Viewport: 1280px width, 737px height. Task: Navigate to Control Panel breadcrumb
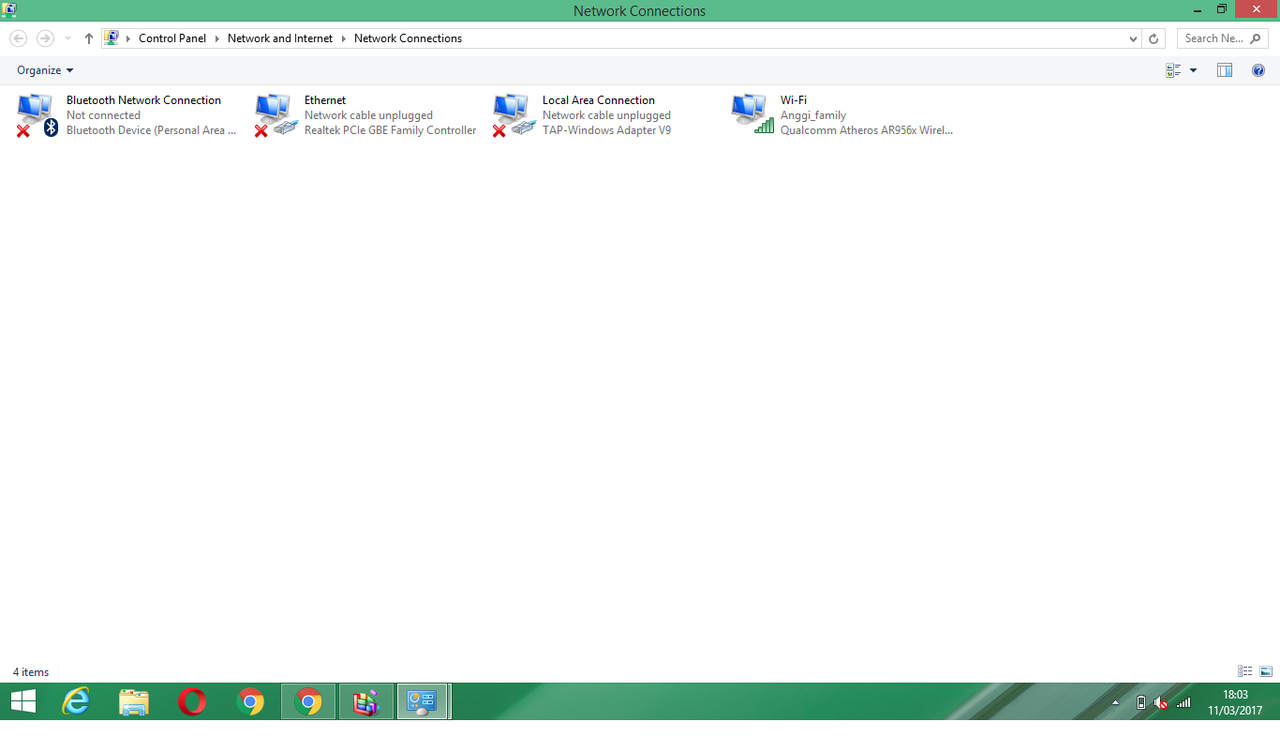pos(172,38)
